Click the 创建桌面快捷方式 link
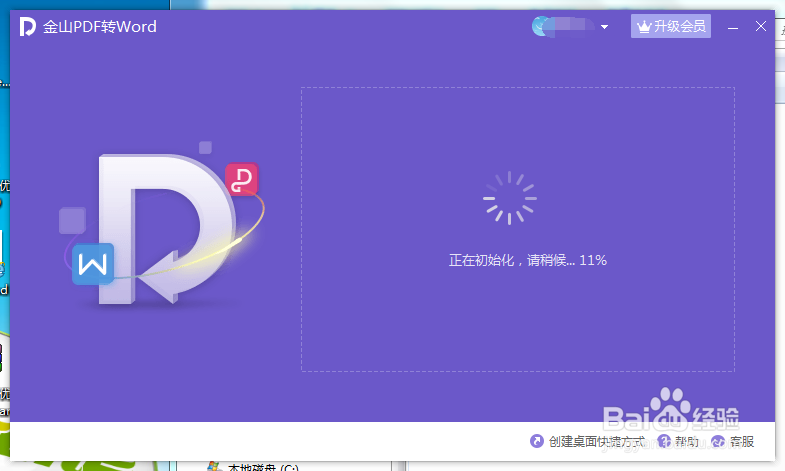 (x=596, y=441)
